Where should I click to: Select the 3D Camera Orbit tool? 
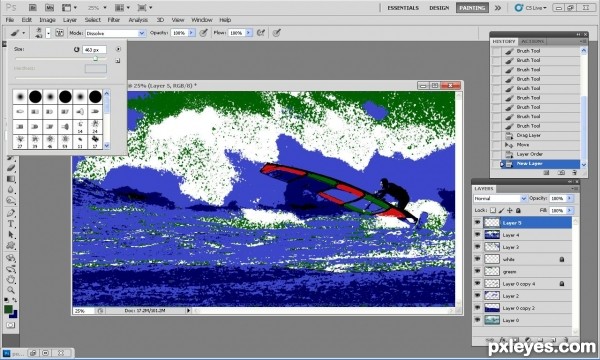point(11,269)
